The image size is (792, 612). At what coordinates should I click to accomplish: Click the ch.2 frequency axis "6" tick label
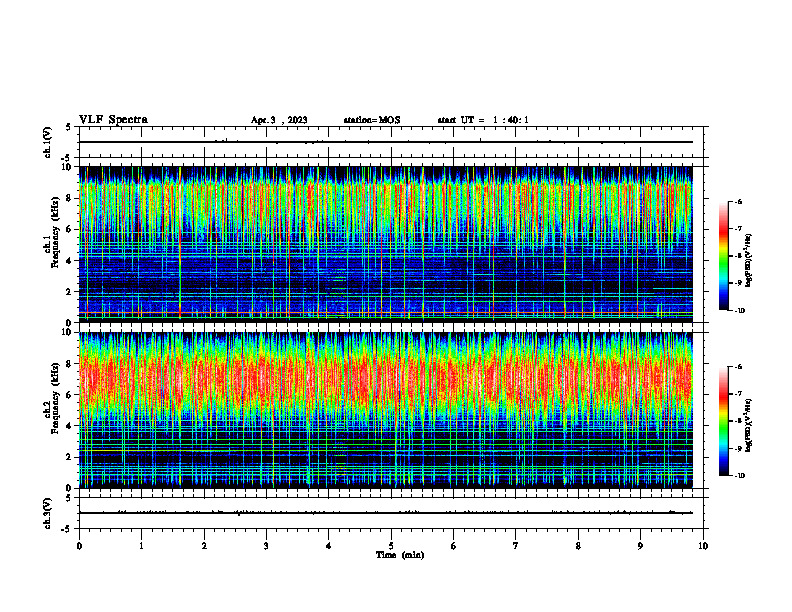pos(70,395)
